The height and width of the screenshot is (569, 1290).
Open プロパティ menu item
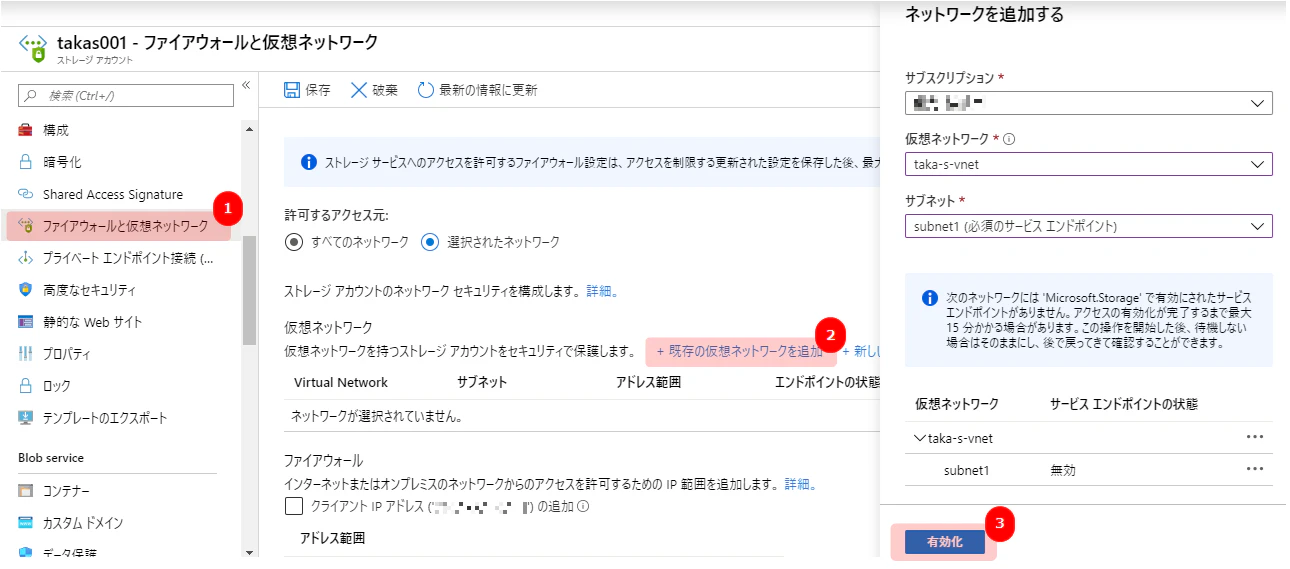(67, 354)
